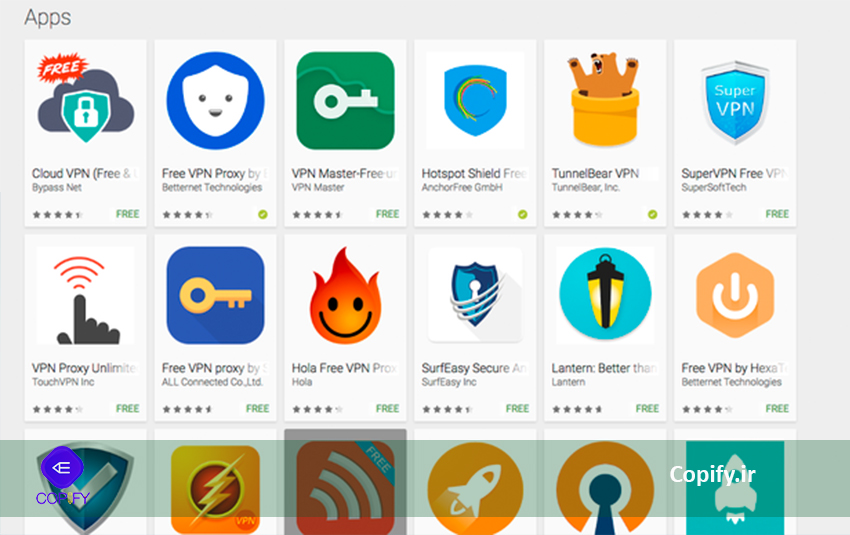Click the Lantern lamp icon

[x=605, y=294]
